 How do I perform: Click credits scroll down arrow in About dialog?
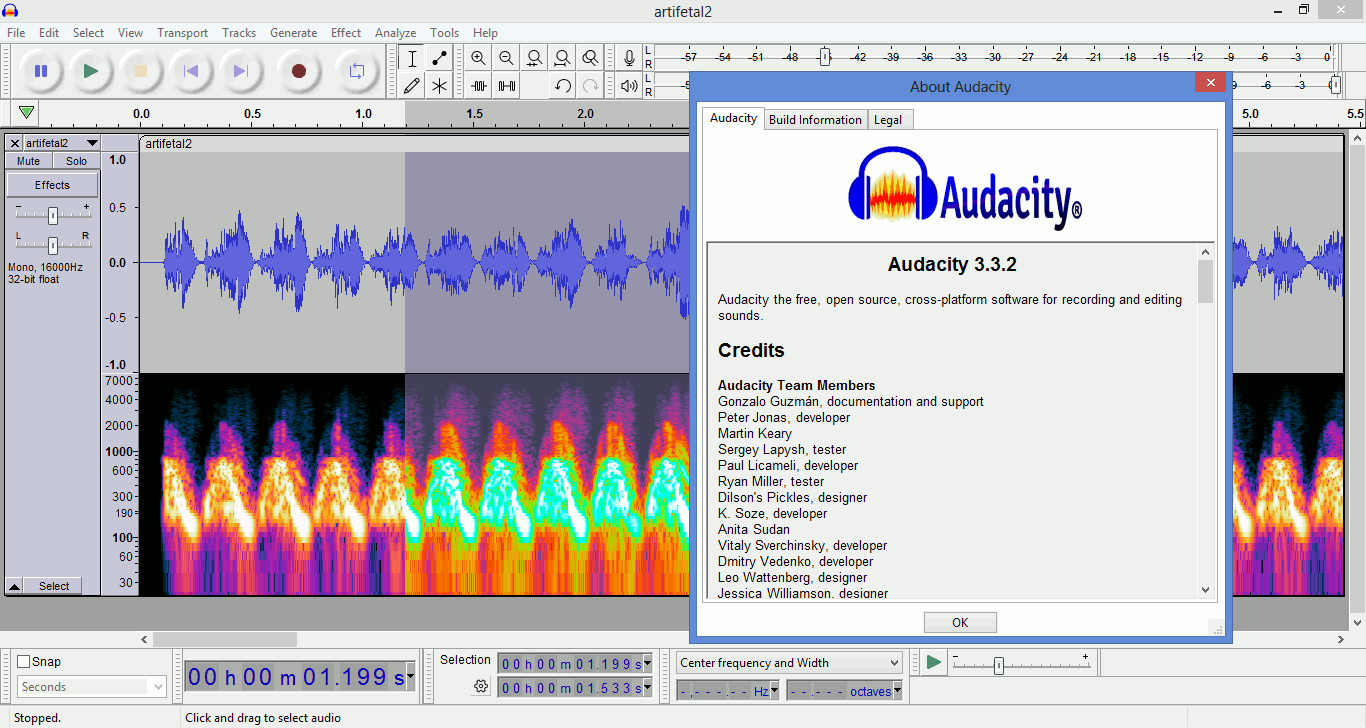(x=1205, y=590)
